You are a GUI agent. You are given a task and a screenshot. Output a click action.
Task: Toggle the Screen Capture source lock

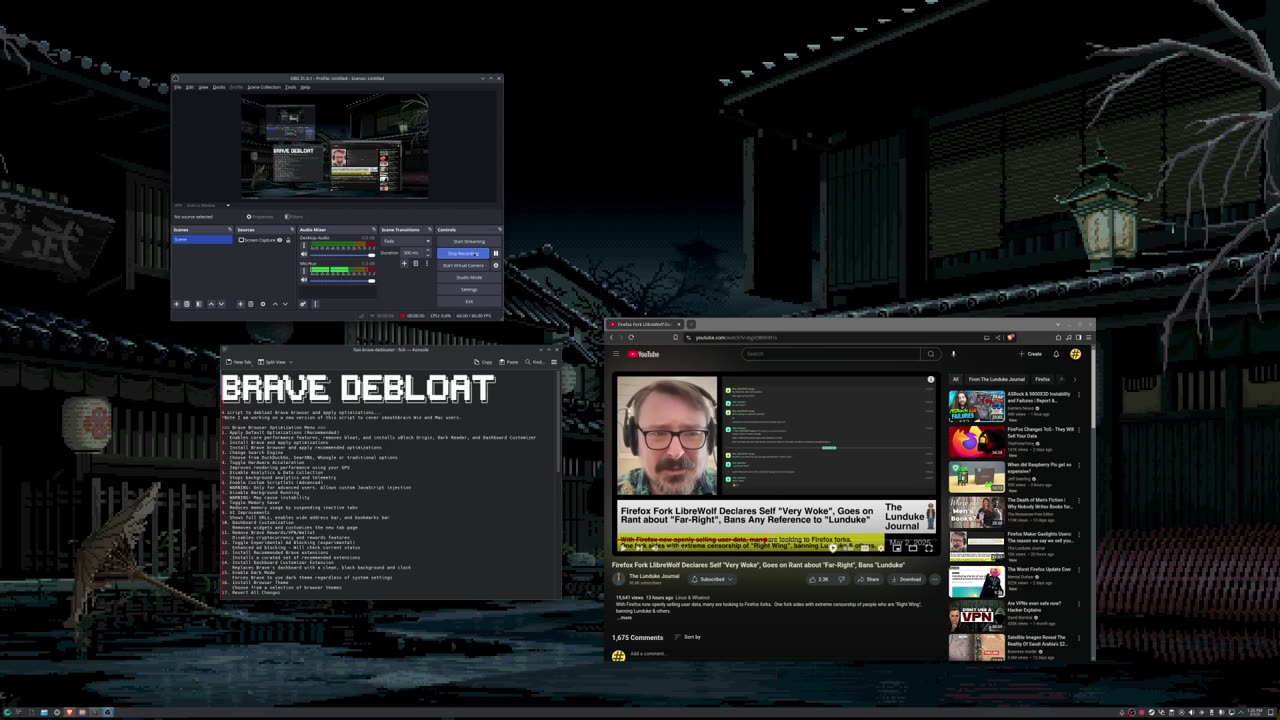point(288,240)
